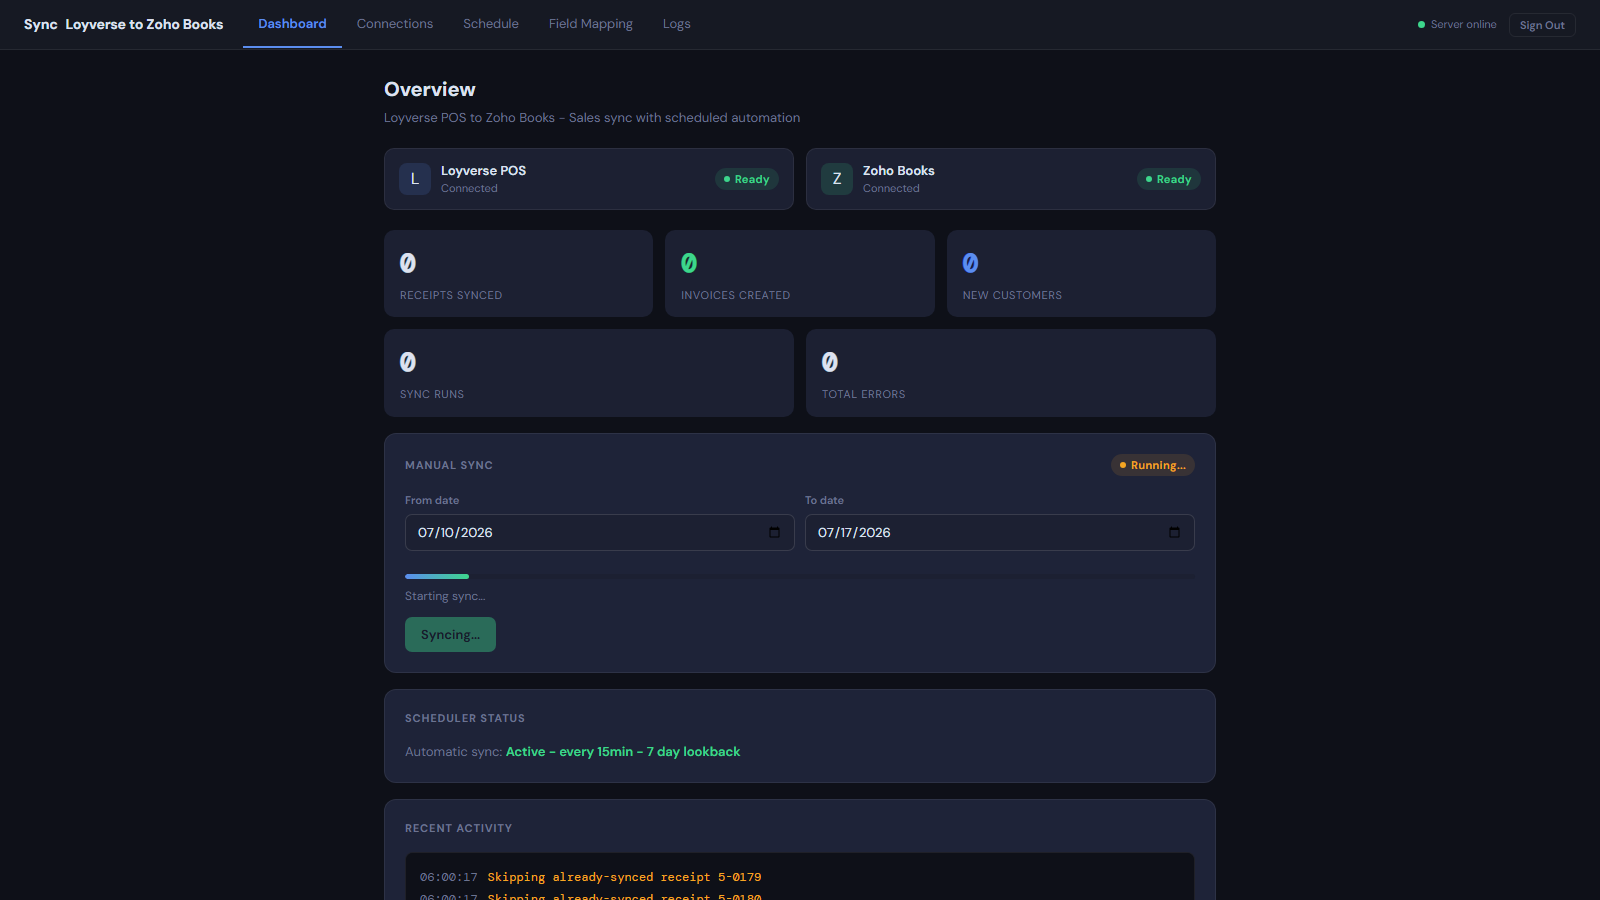
Task: Click the "MANUAL SYNC" section label
Action: 449,465
